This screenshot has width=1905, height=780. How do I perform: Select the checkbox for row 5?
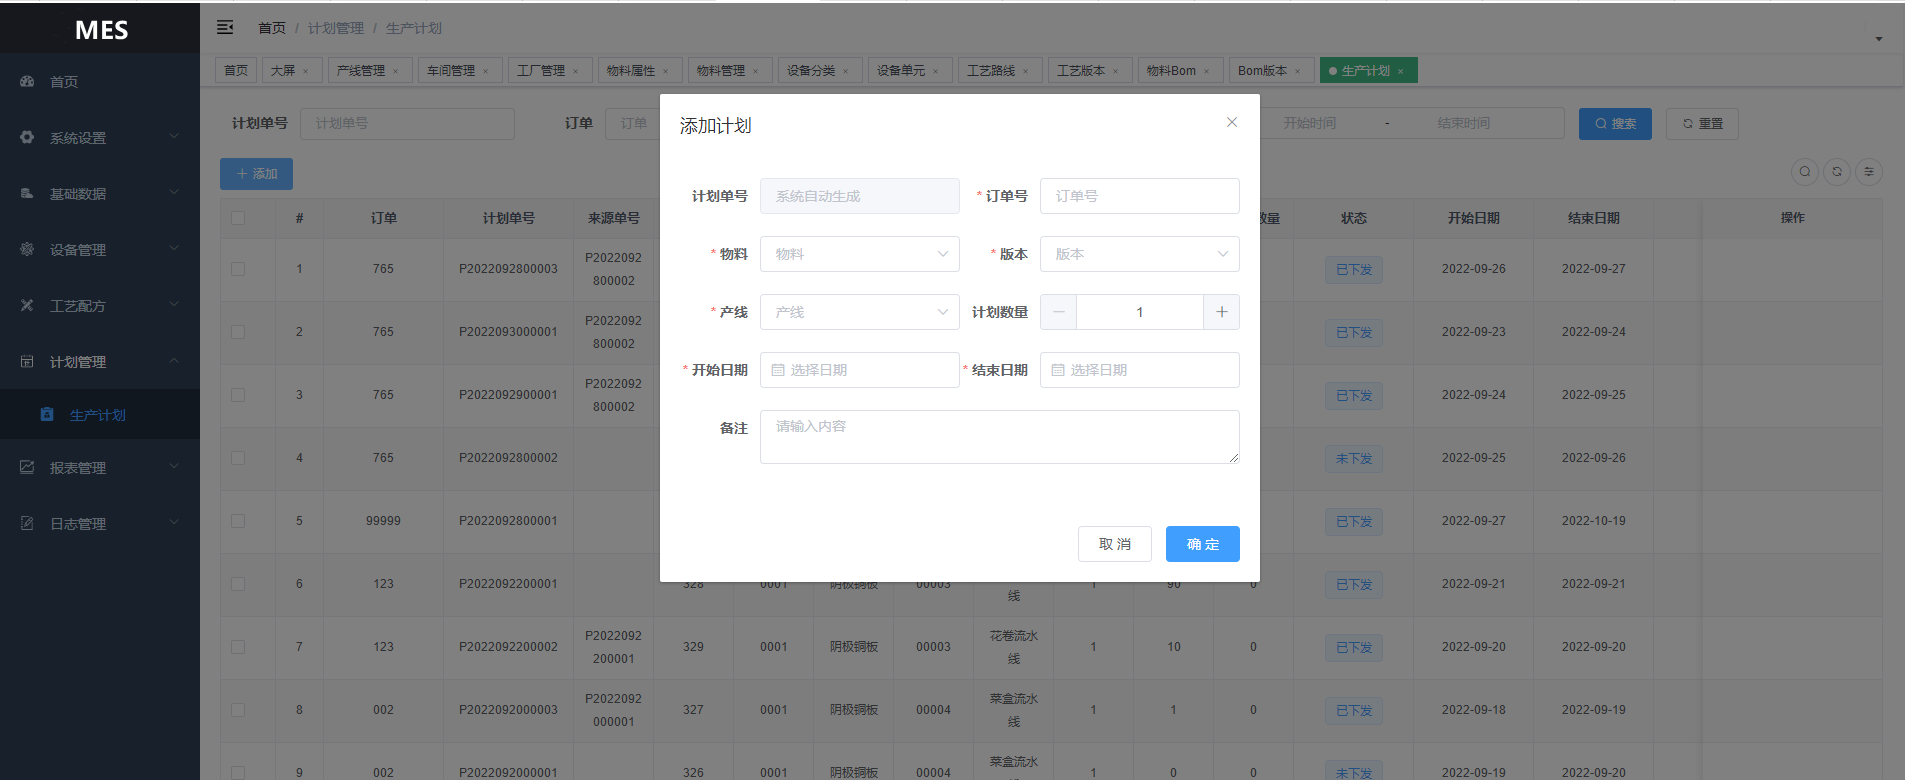238,521
